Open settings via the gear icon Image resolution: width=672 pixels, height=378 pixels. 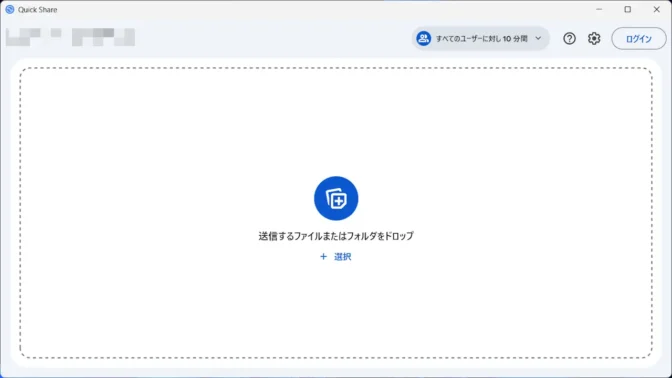[594, 39]
